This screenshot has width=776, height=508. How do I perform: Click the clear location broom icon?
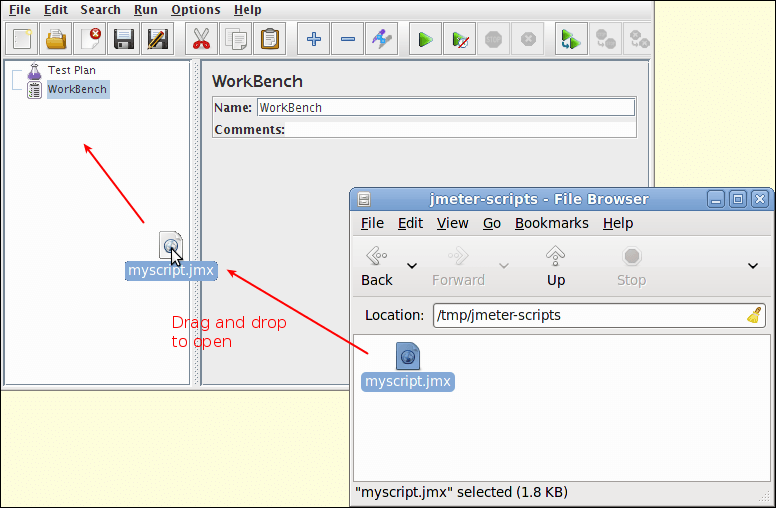click(754, 315)
